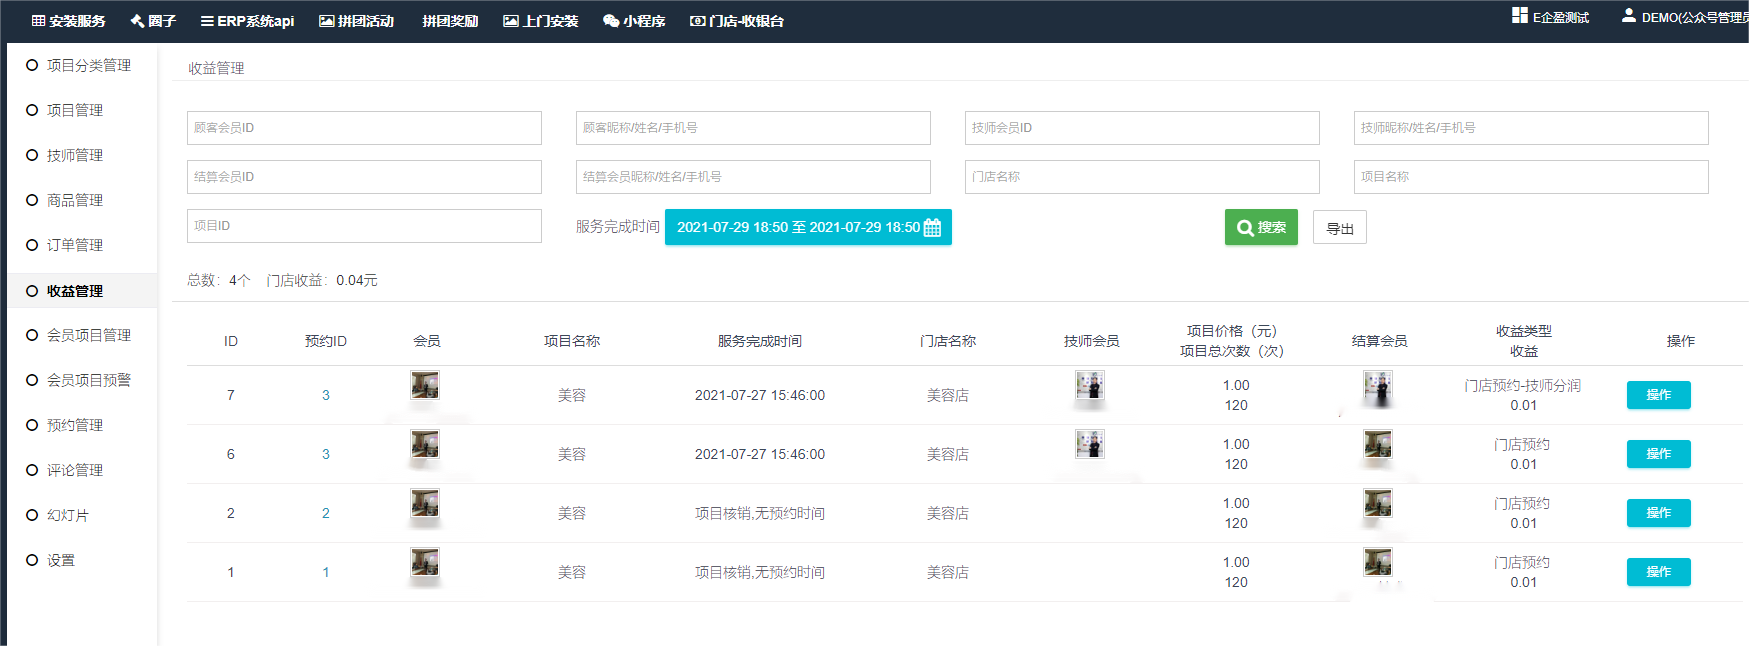Click the member avatar thumbnail in row 7
Screen dimensions: 1749x646
pos(425,385)
